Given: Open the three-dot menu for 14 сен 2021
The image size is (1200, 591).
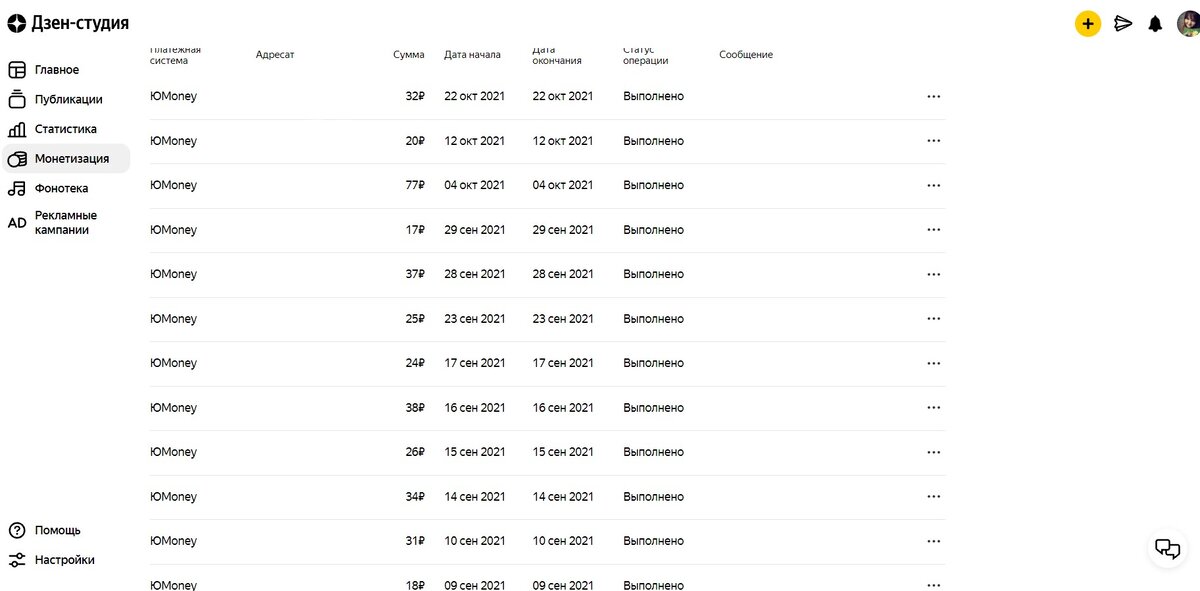Looking at the screenshot, I should pos(934,497).
